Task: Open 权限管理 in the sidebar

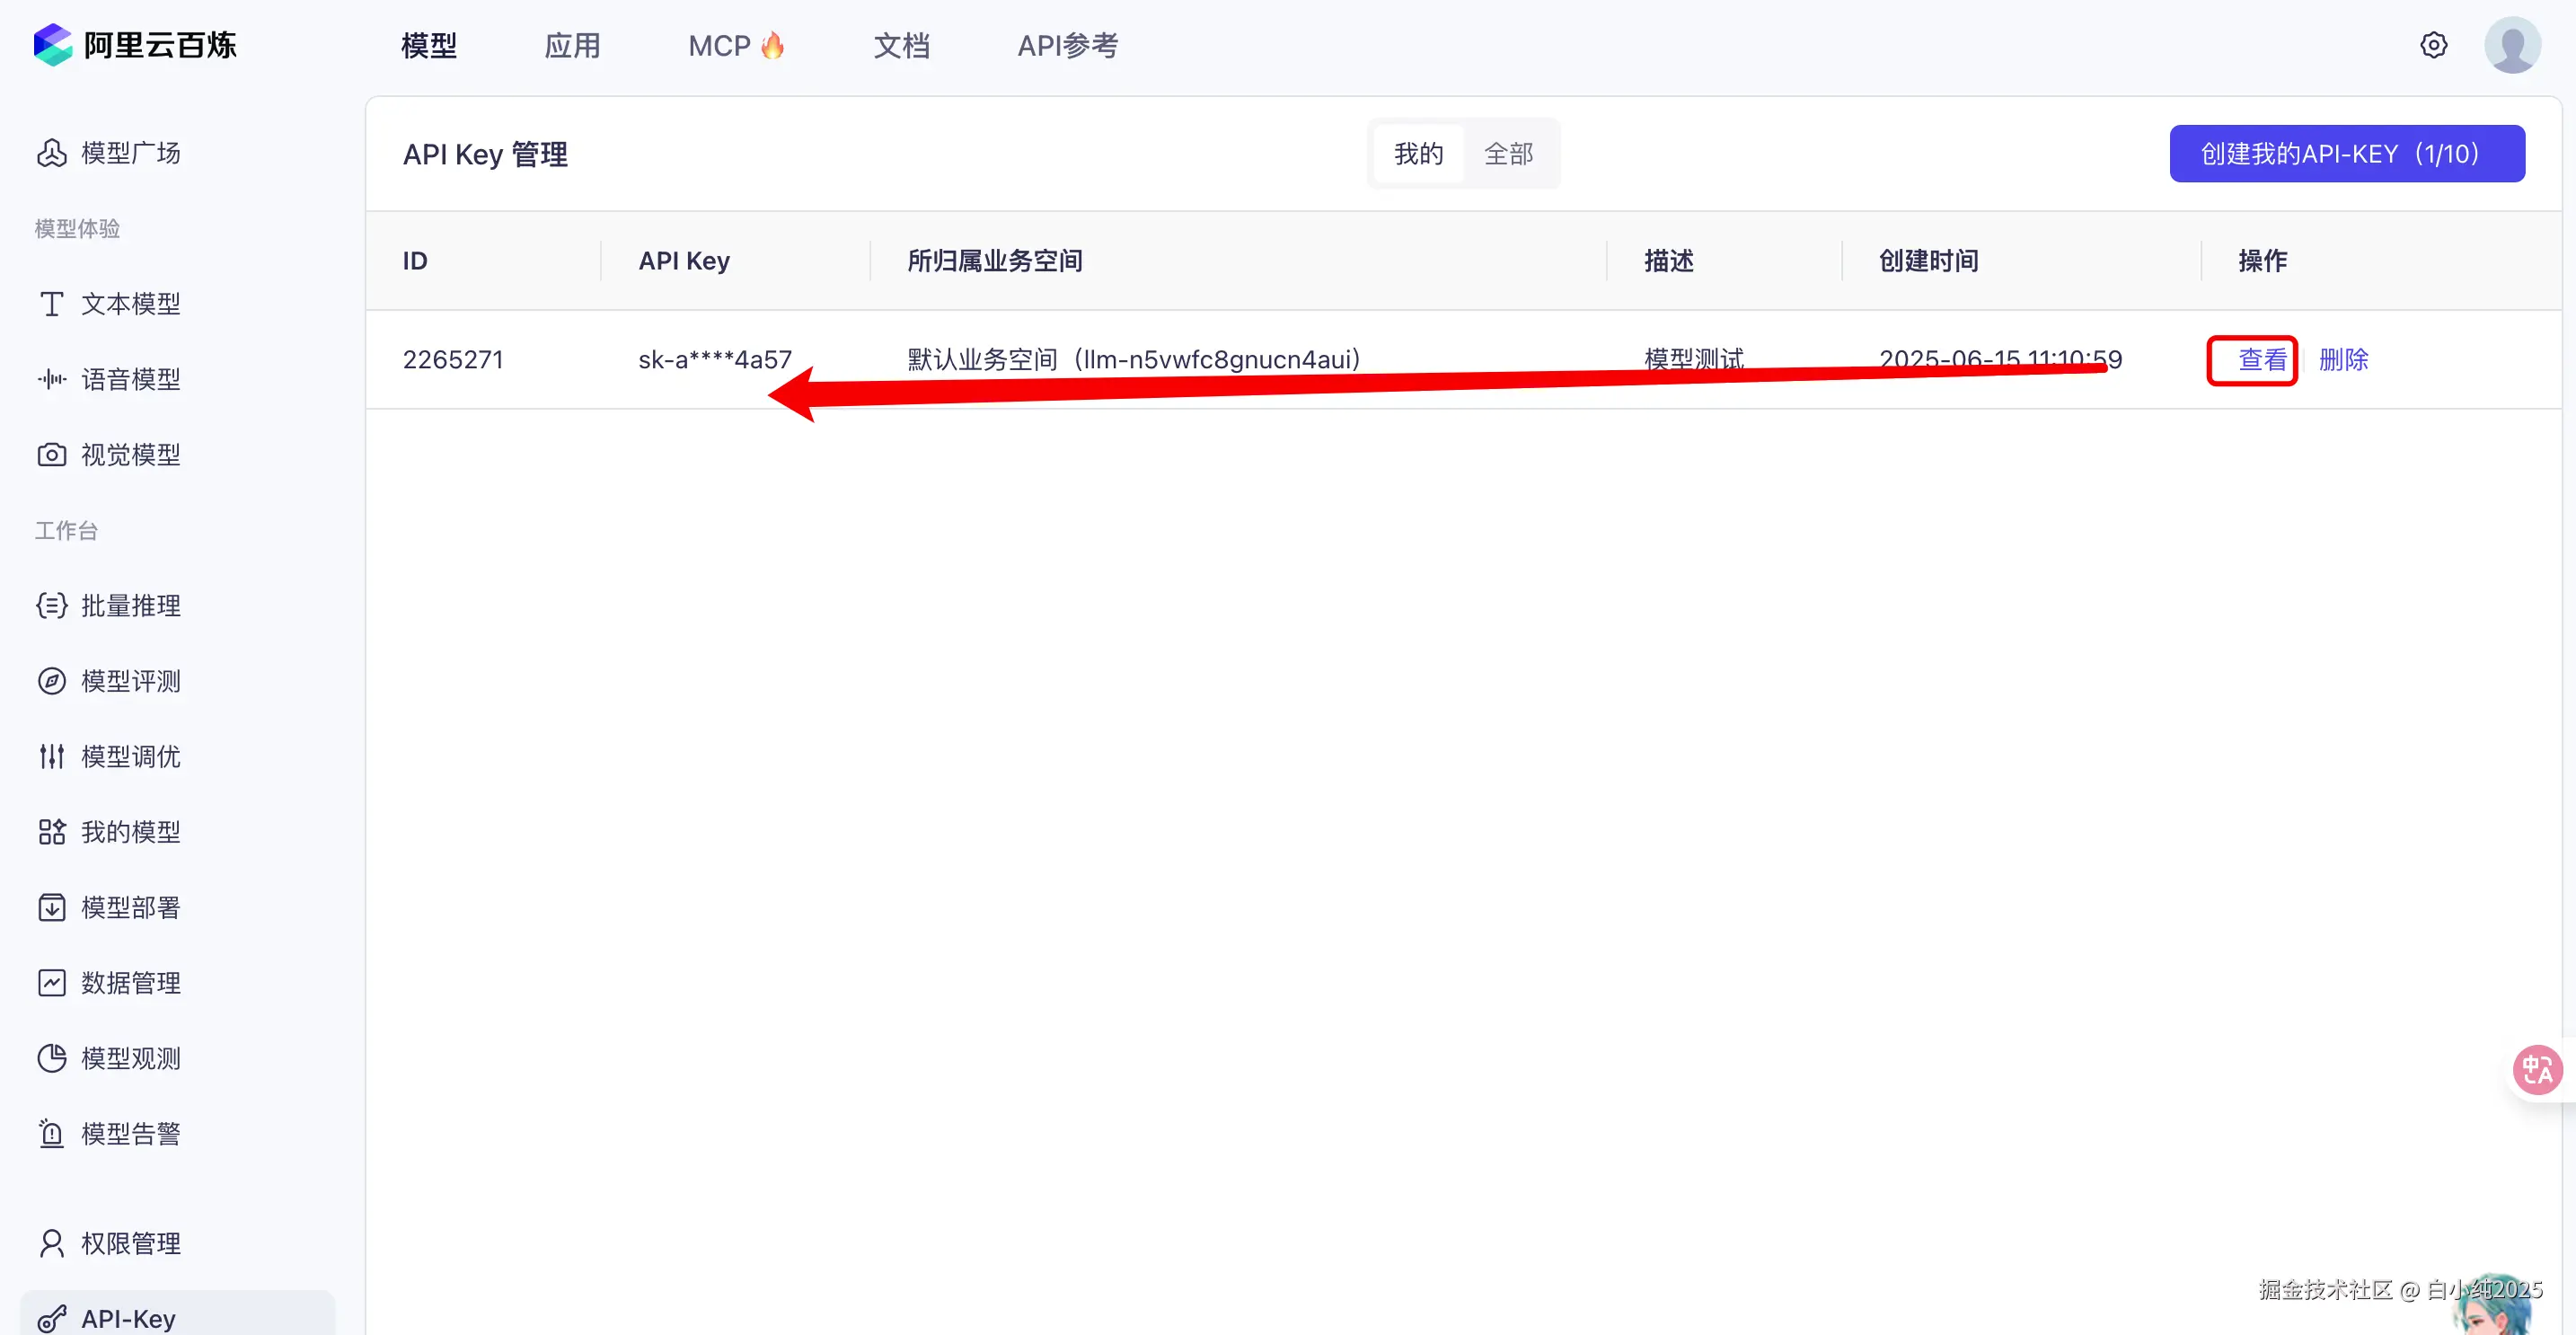Action: 130,1243
